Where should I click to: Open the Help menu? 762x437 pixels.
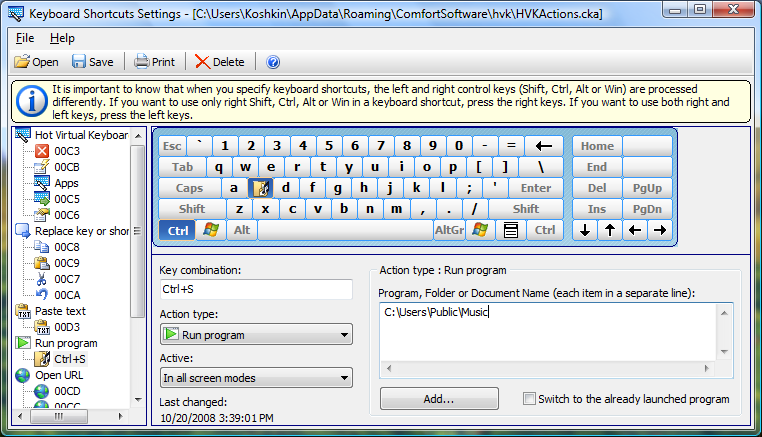(62, 38)
